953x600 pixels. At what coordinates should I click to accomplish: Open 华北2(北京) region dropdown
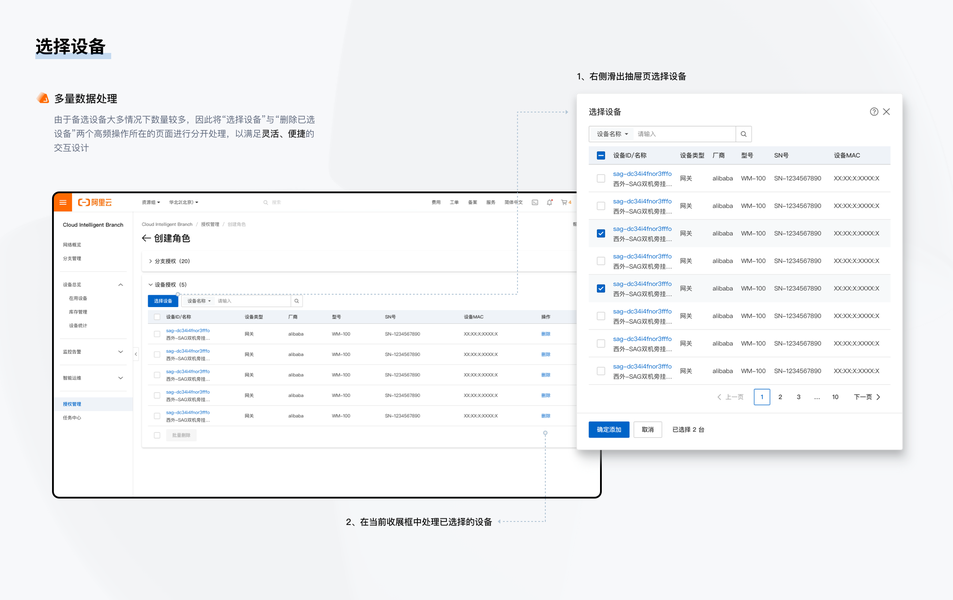184,202
